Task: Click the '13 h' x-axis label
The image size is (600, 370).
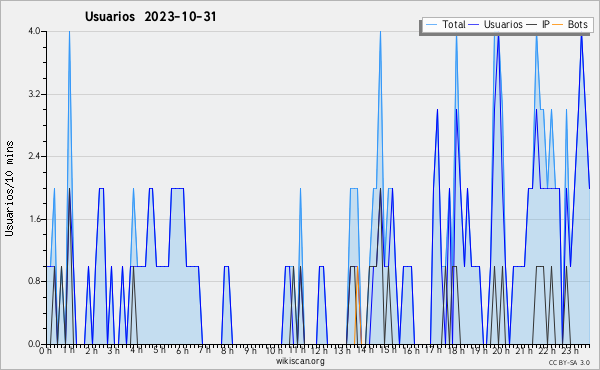Action: click(342, 351)
